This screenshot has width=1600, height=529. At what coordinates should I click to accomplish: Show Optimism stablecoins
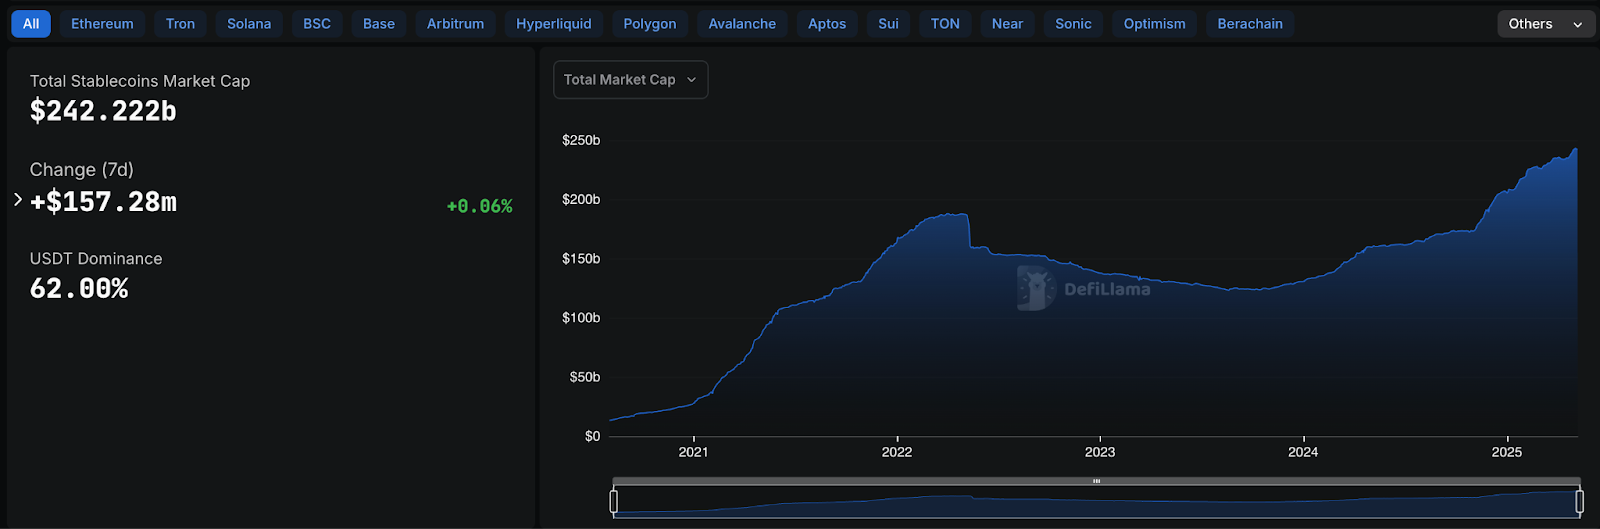click(x=1154, y=24)
